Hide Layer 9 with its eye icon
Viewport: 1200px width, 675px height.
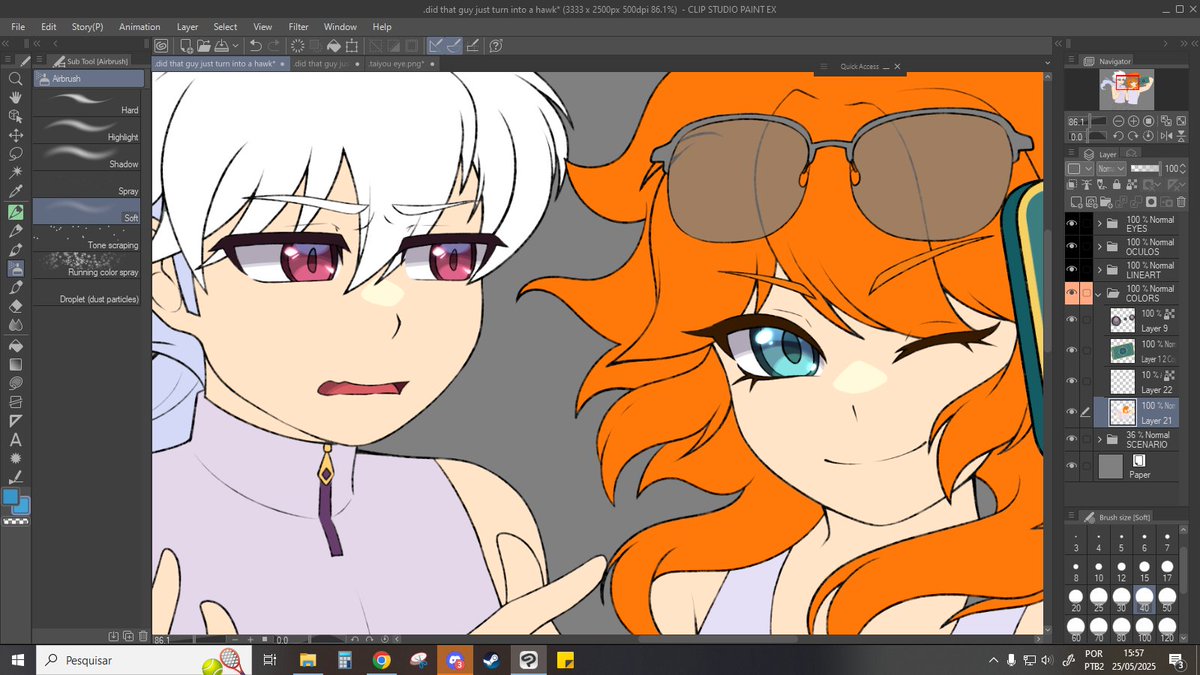[1072, 320]
